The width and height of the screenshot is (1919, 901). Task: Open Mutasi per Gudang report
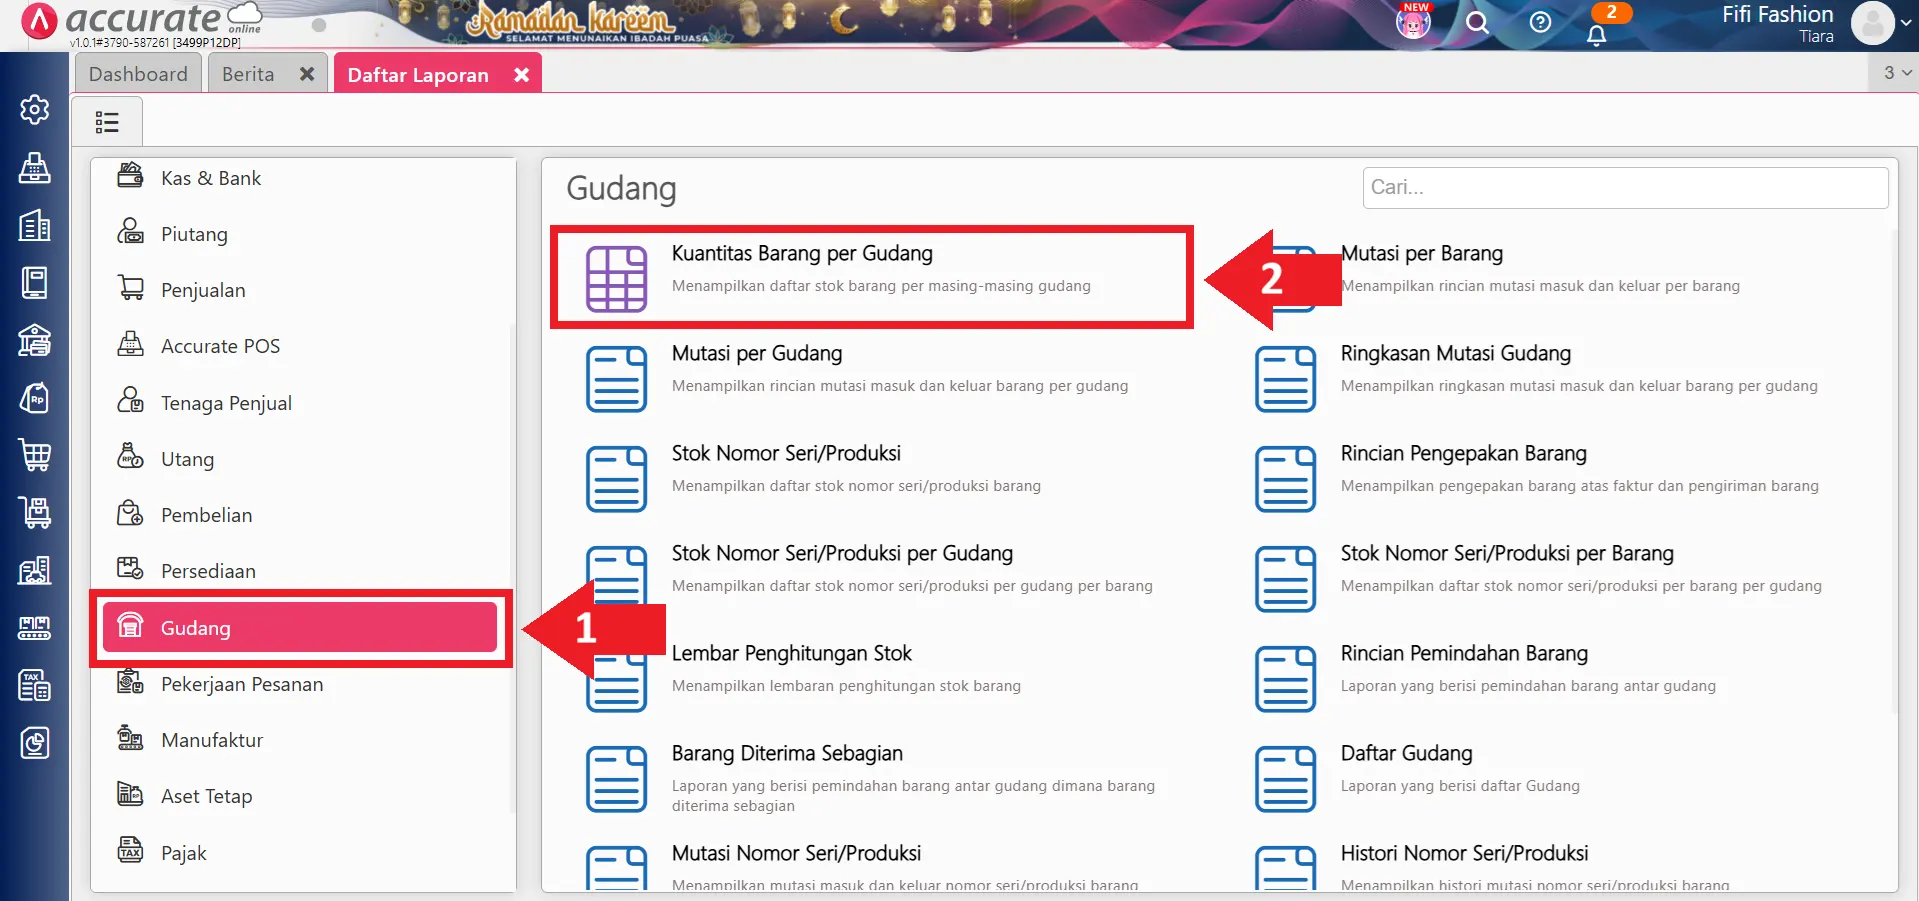point(756,354)
